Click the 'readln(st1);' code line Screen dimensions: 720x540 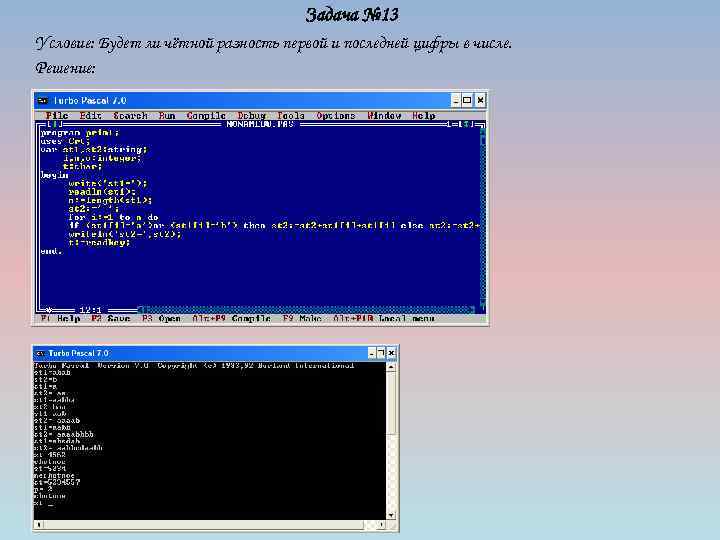pos(102,192)
